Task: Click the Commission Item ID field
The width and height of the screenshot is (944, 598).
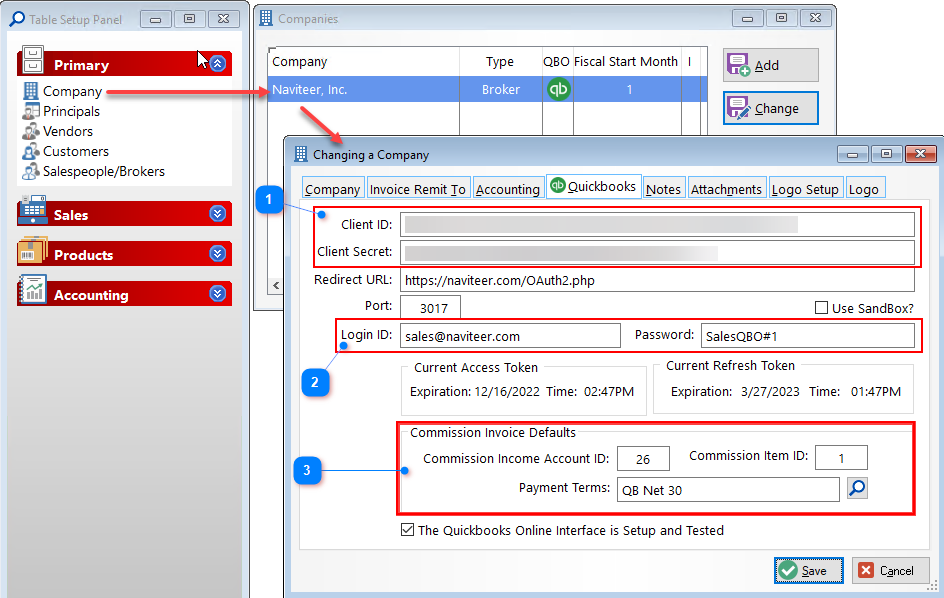Action: point(841,458)
